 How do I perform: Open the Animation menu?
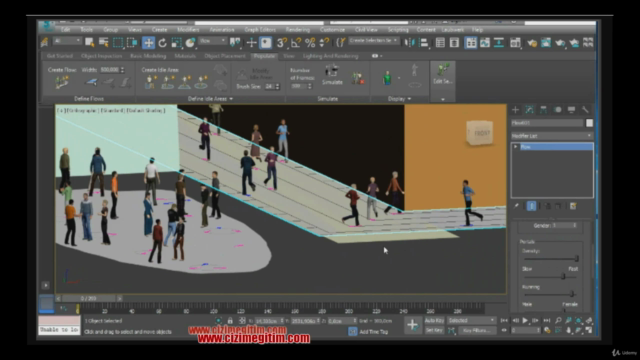click(x=222, y=29)
